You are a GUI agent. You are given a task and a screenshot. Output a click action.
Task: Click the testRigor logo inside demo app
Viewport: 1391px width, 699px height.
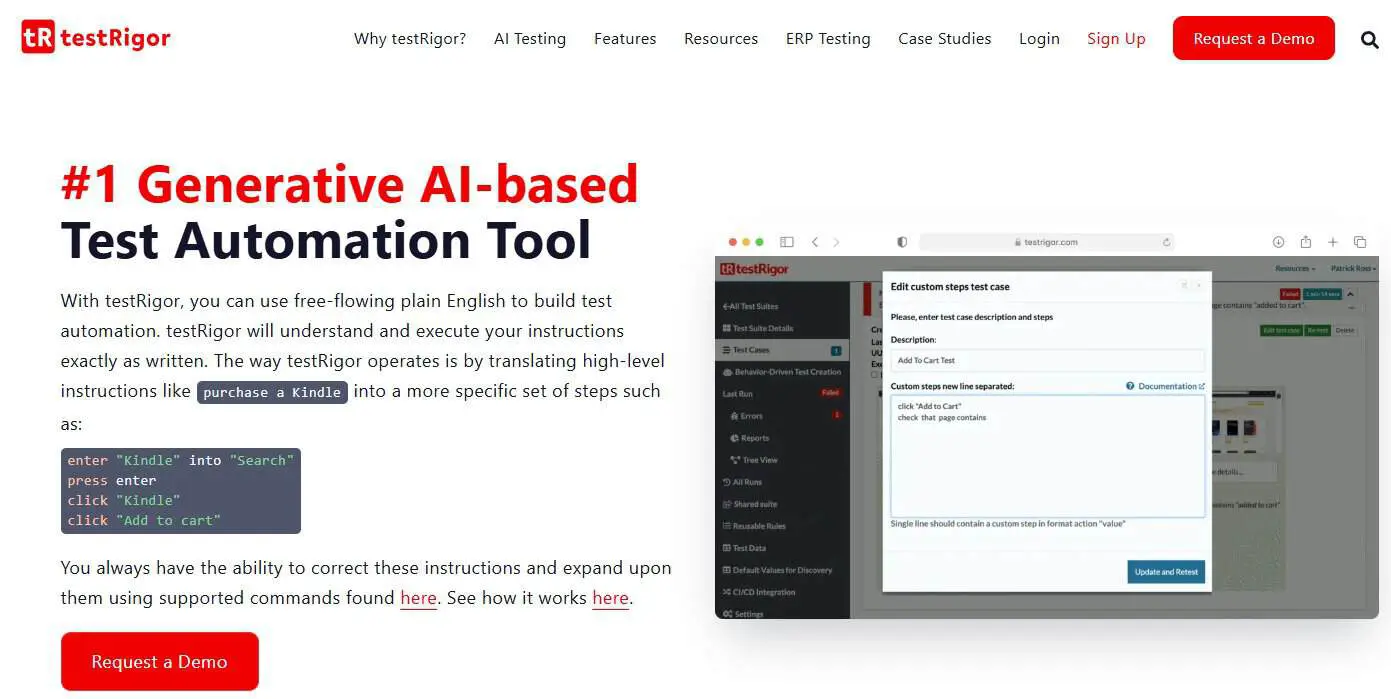pos(755,269)
